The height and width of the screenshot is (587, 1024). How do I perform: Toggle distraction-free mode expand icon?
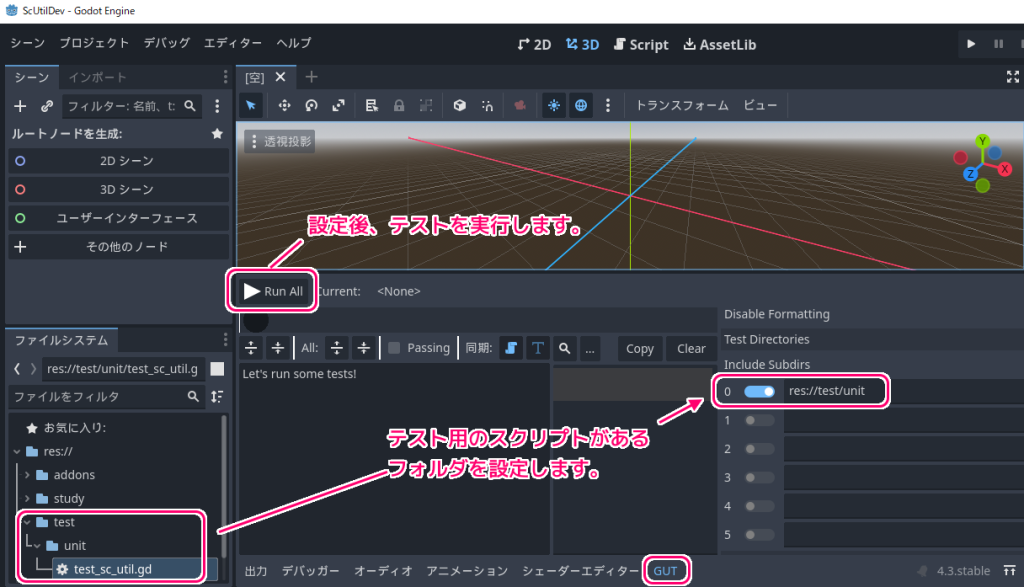(x=1013, y=77)
